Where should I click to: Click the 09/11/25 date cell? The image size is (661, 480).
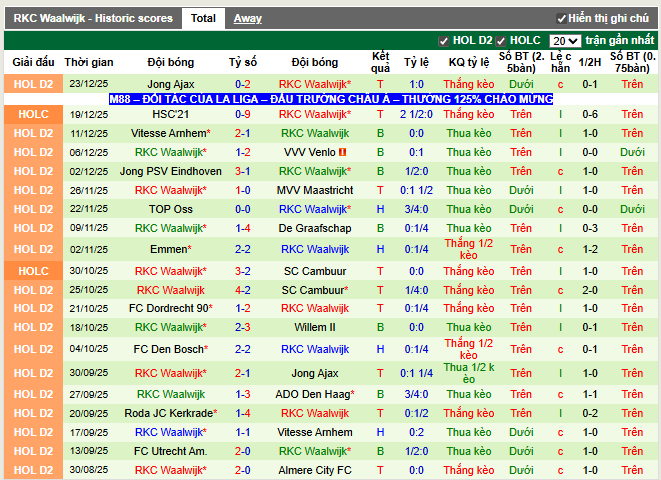click(x=89, y=228)
